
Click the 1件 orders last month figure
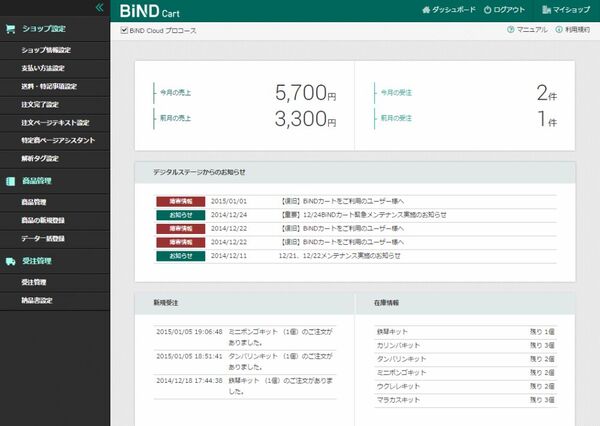(x=547, y=119)
